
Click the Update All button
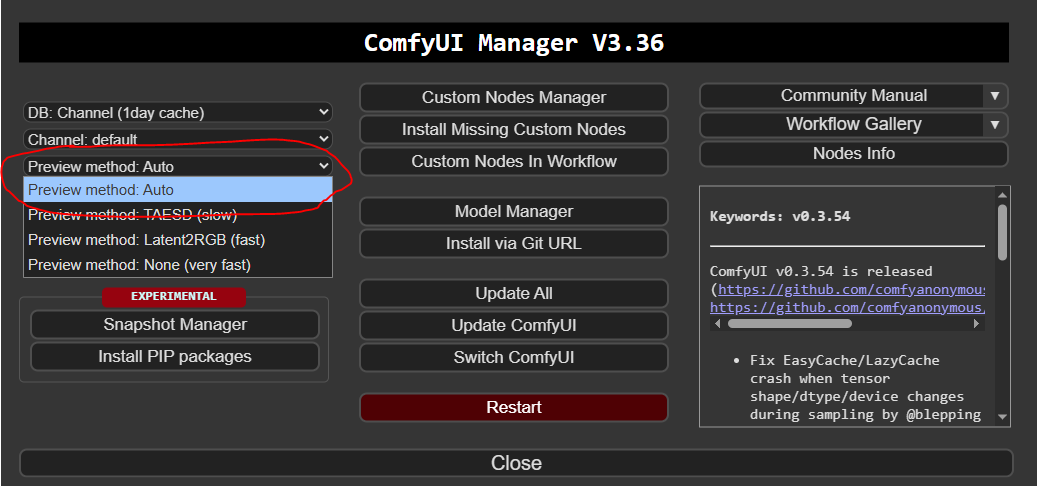tap(514, 294)
